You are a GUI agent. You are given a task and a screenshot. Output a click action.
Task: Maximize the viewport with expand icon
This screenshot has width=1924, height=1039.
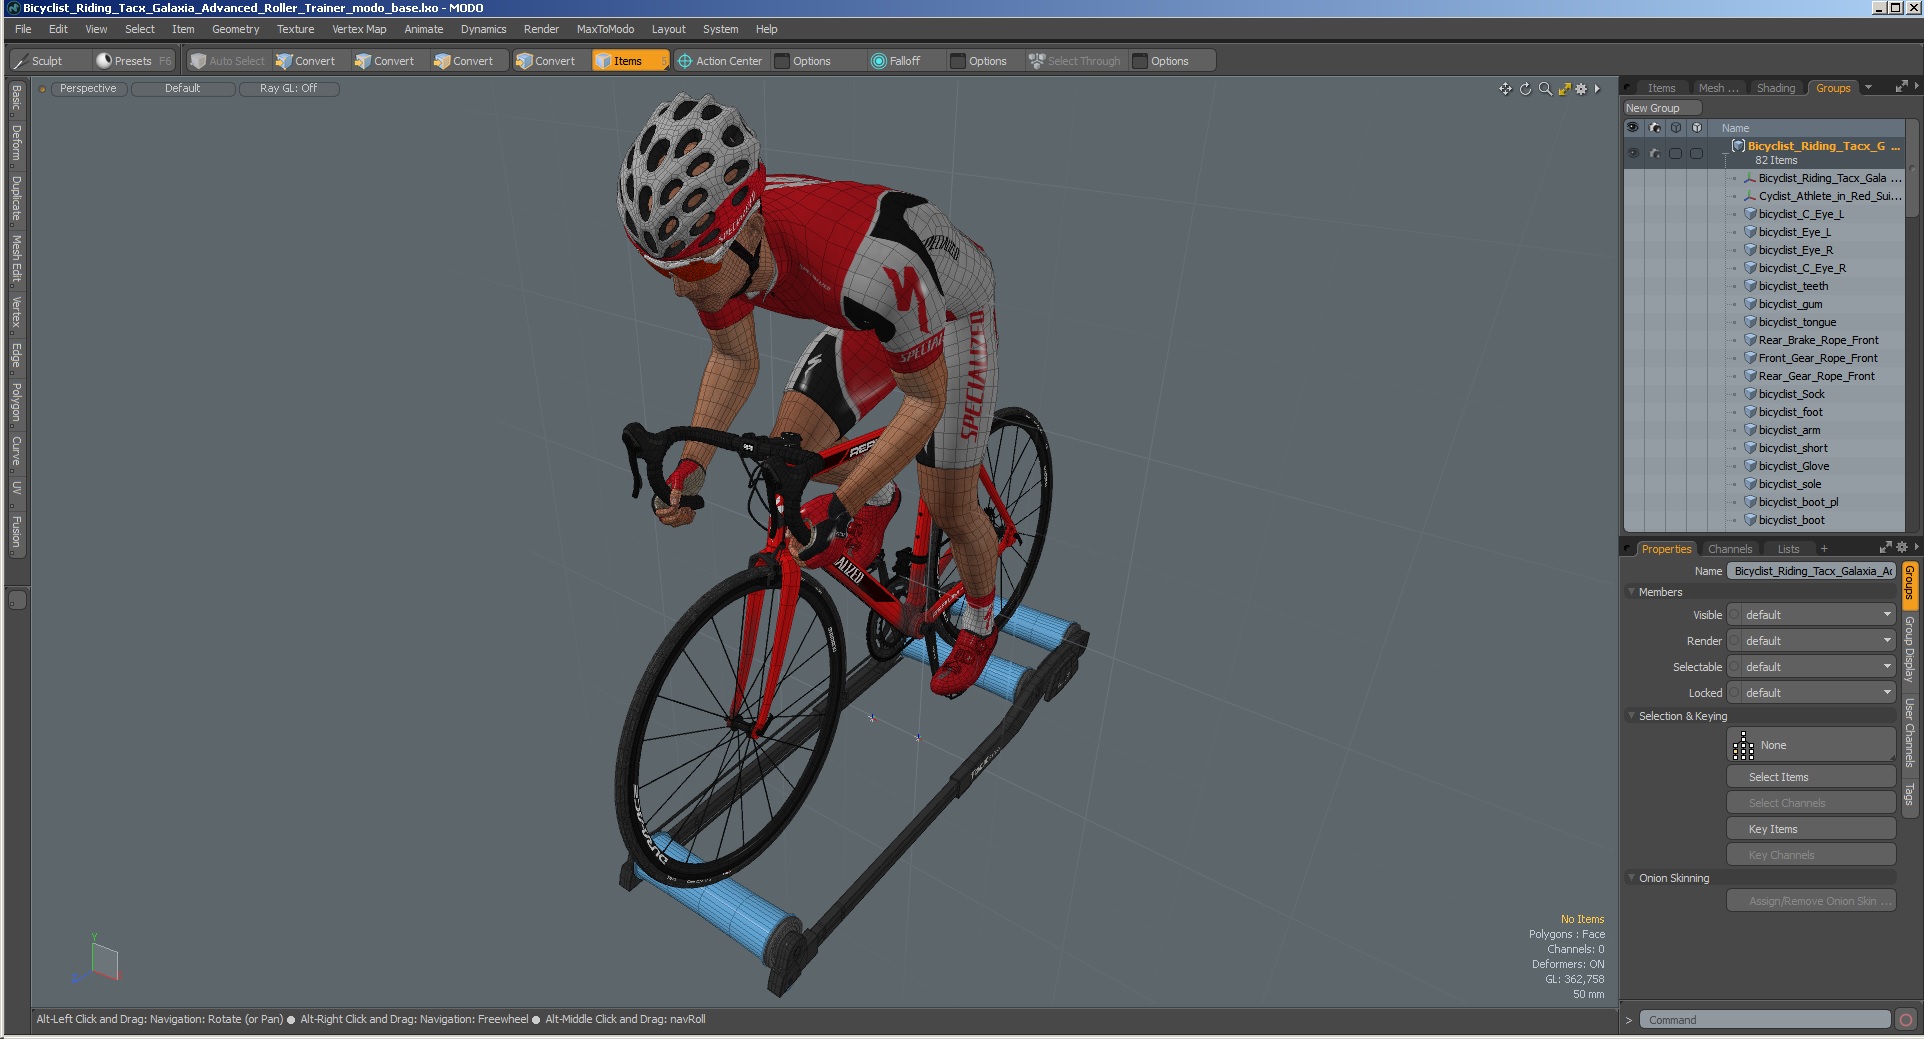click(x=1564, y=89)
